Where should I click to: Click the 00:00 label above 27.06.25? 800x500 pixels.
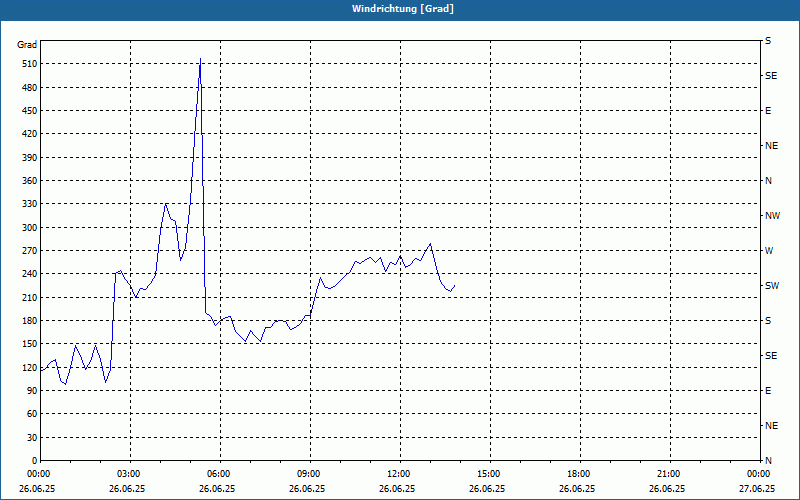(x=757, y=474)
